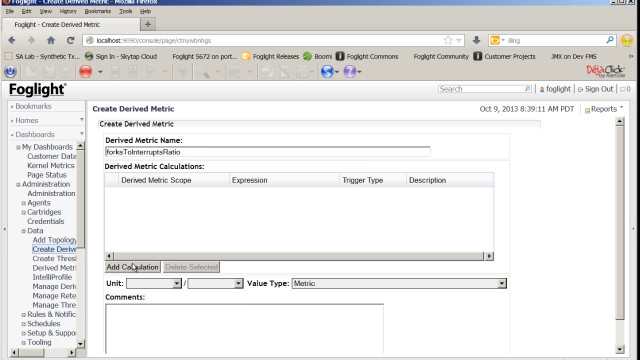Expand the Rules & Notifications tree node
This screenshot has height=360, width=640.
click(24, 315)
